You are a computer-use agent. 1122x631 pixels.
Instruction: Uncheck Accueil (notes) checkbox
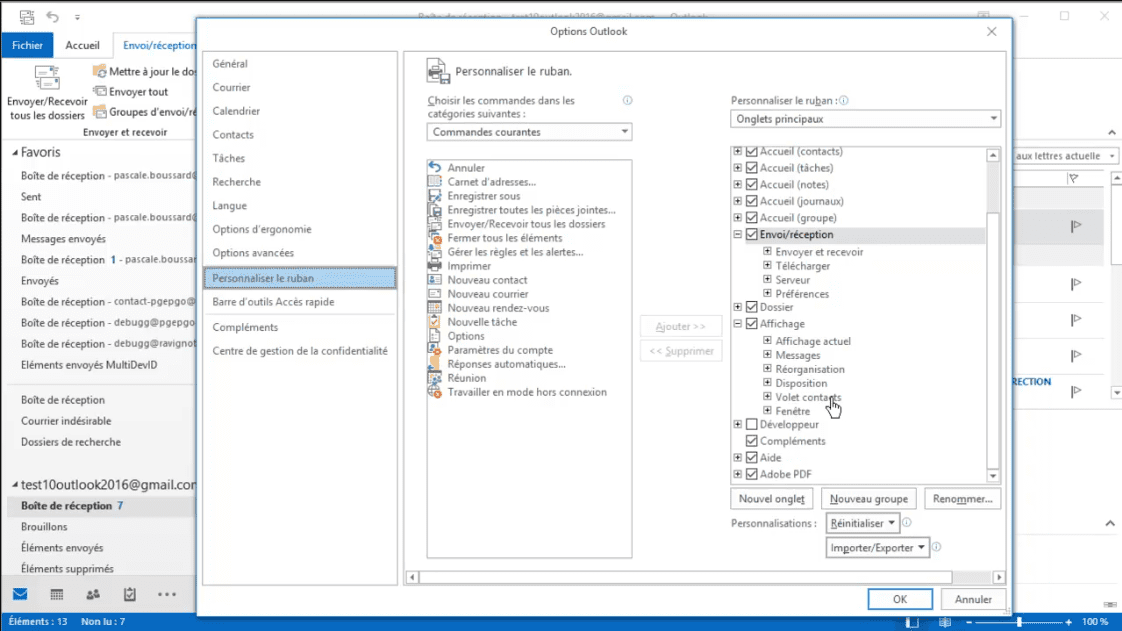pos(751,184)
